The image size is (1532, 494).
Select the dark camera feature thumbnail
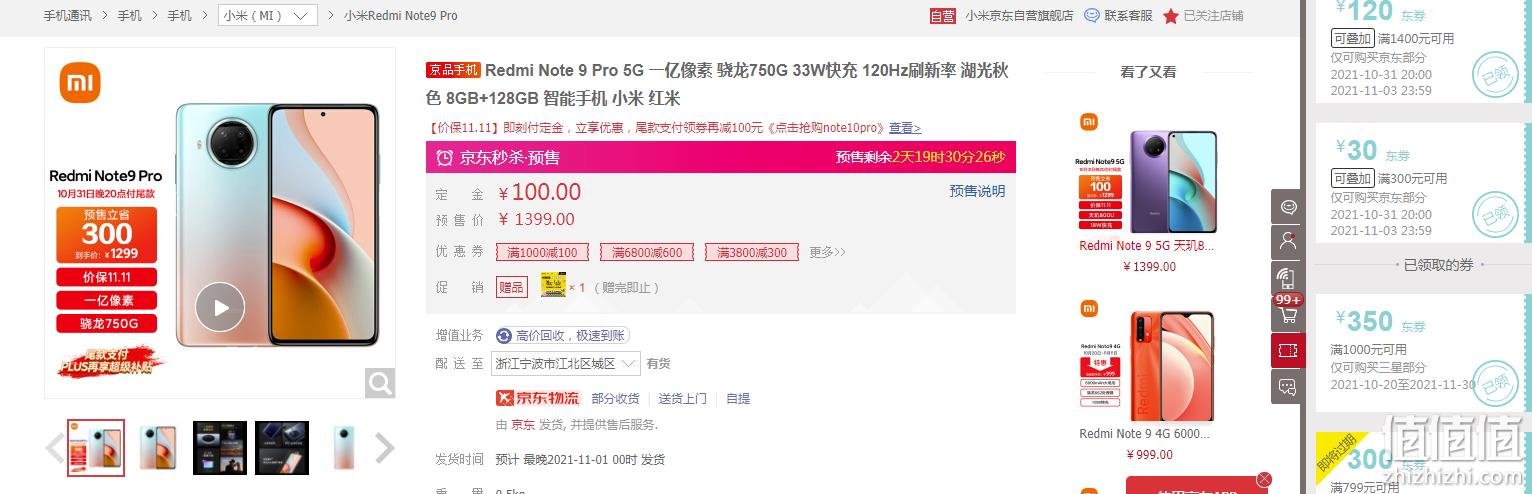pos(220,447)
